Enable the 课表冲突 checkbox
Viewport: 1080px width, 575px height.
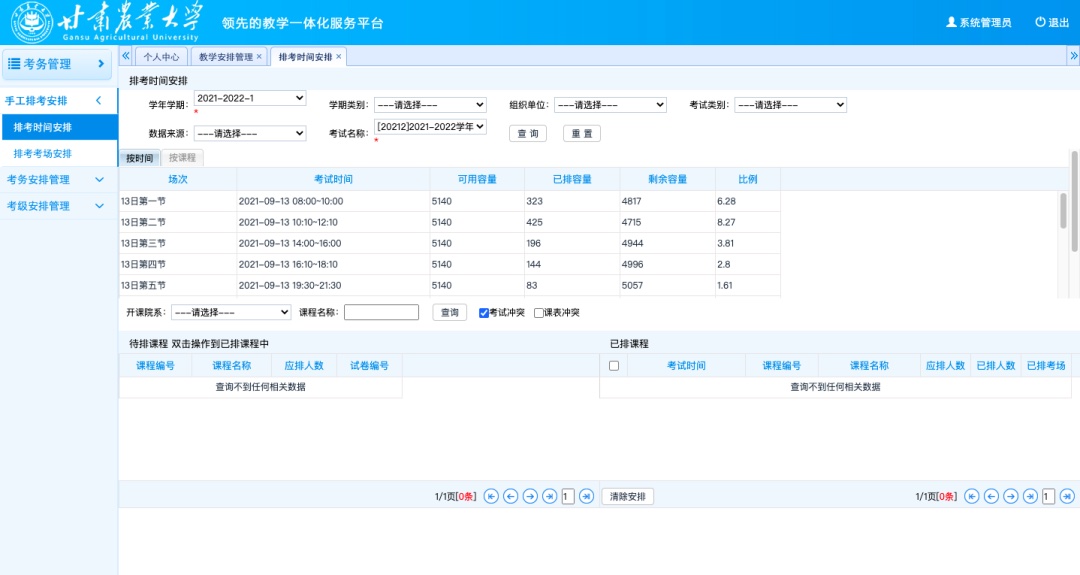(x=539, y=313)
